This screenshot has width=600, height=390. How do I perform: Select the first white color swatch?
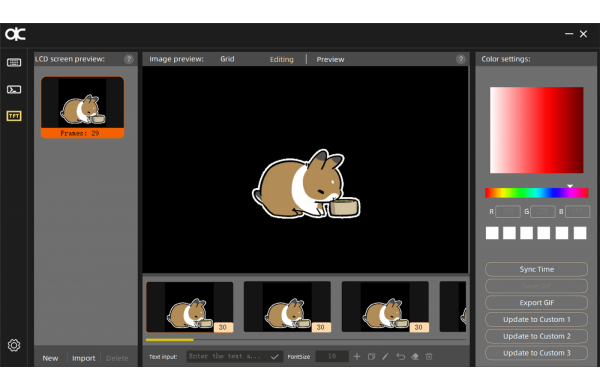pos(492,233)
